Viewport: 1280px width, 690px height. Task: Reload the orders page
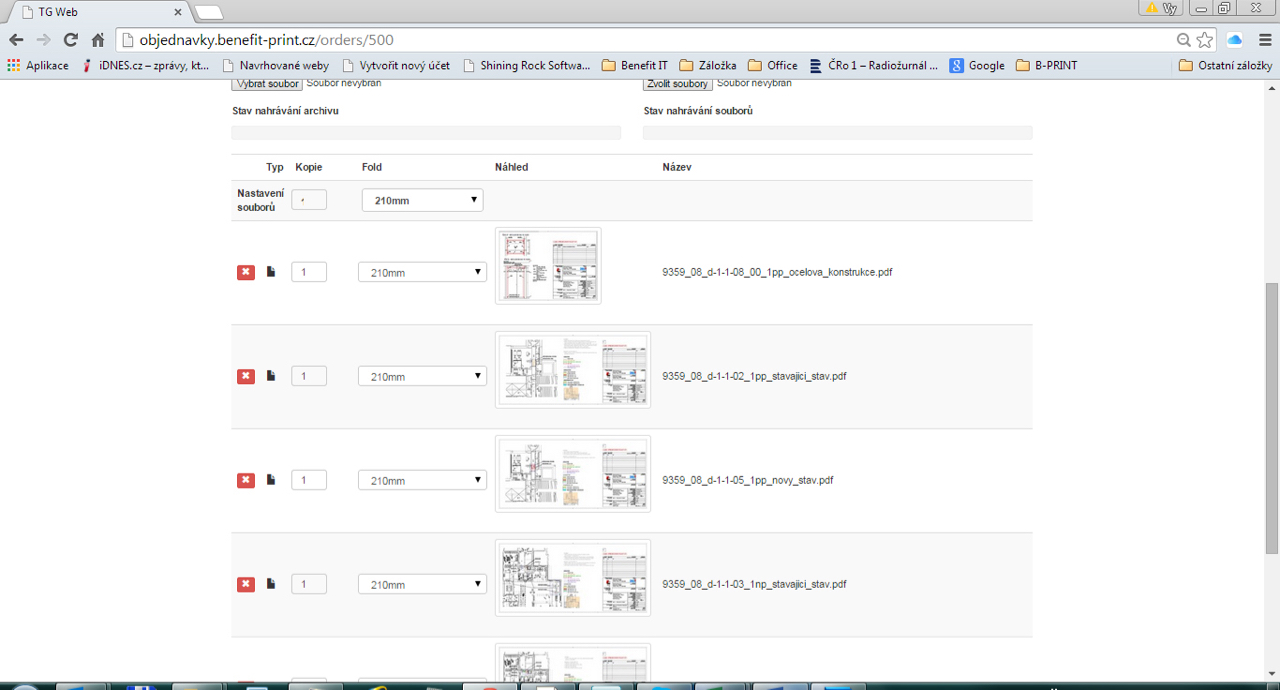click(x=70, y=40)
